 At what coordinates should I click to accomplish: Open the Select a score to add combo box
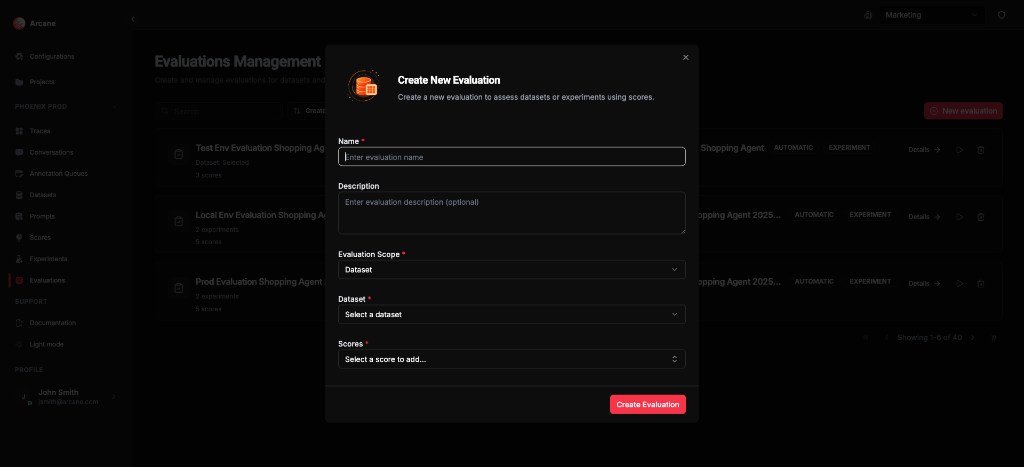tap(512, 359)
